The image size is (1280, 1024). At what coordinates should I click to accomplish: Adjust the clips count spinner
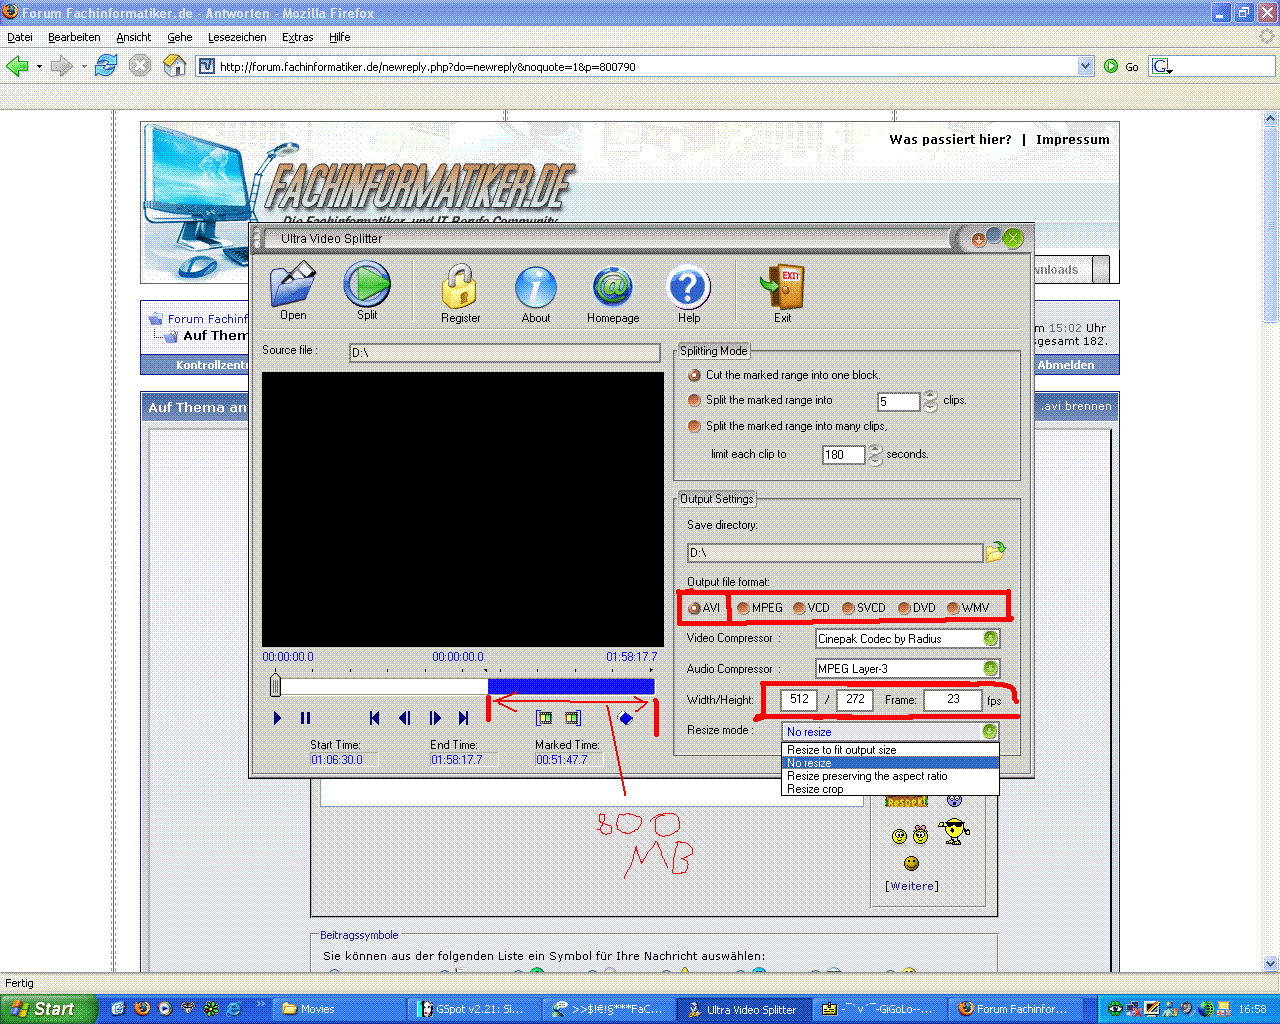pyautogui.click(x=930, y=401)
